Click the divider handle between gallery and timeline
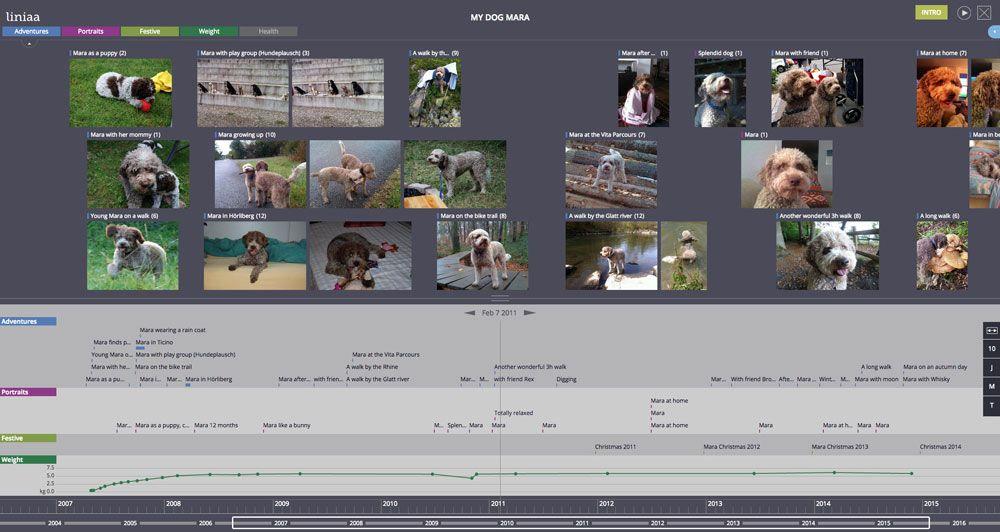The height and width of the screenshot is (532, 1000). click(x=500, y=298)
